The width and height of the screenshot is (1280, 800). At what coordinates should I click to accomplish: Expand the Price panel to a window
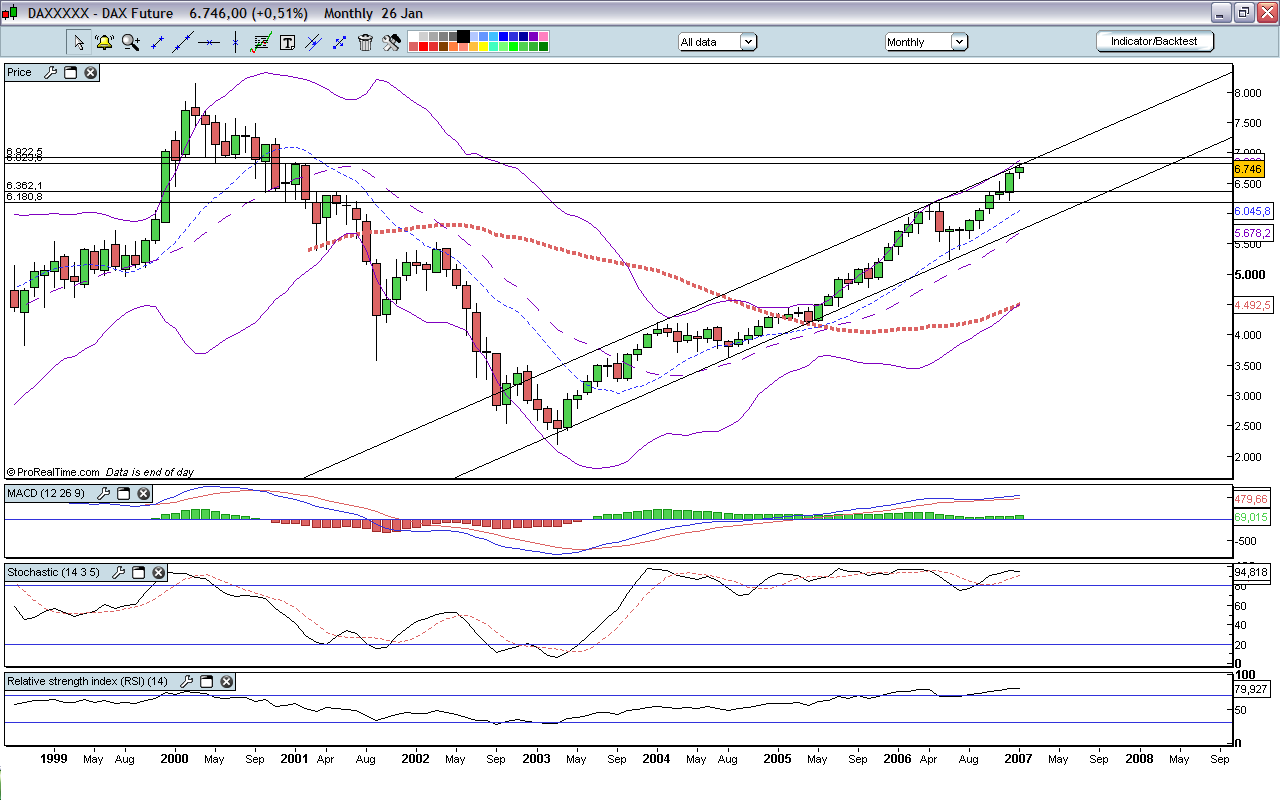(68, 72)
